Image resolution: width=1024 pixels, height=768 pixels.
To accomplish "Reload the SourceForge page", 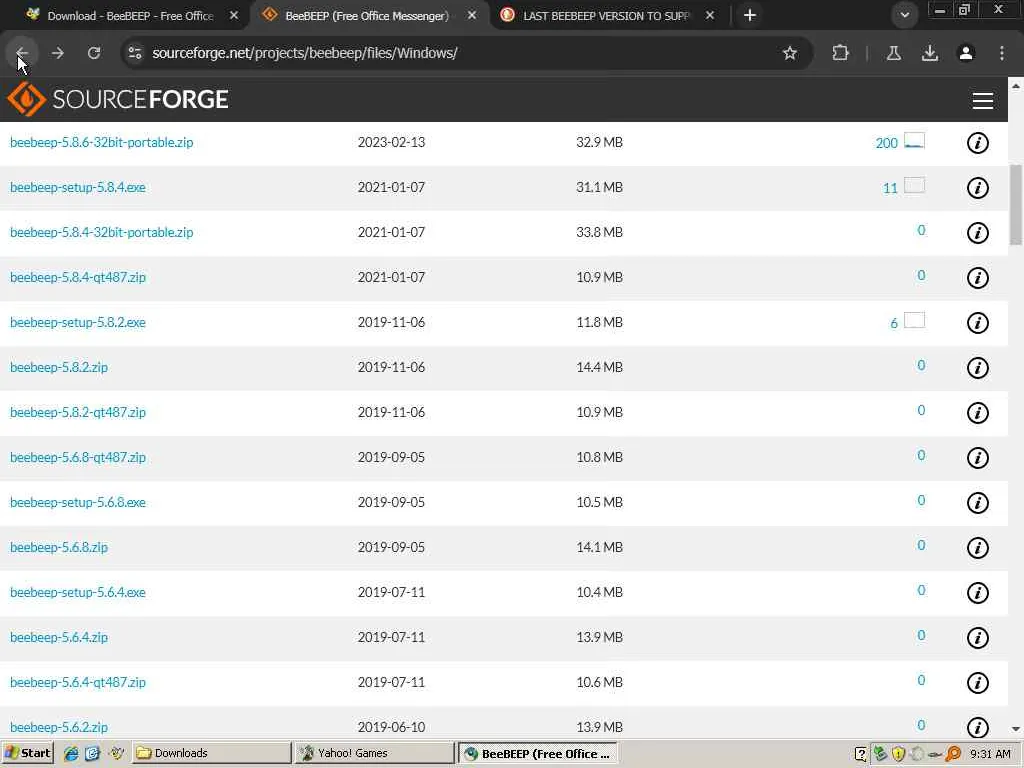I will pos(94,53).
